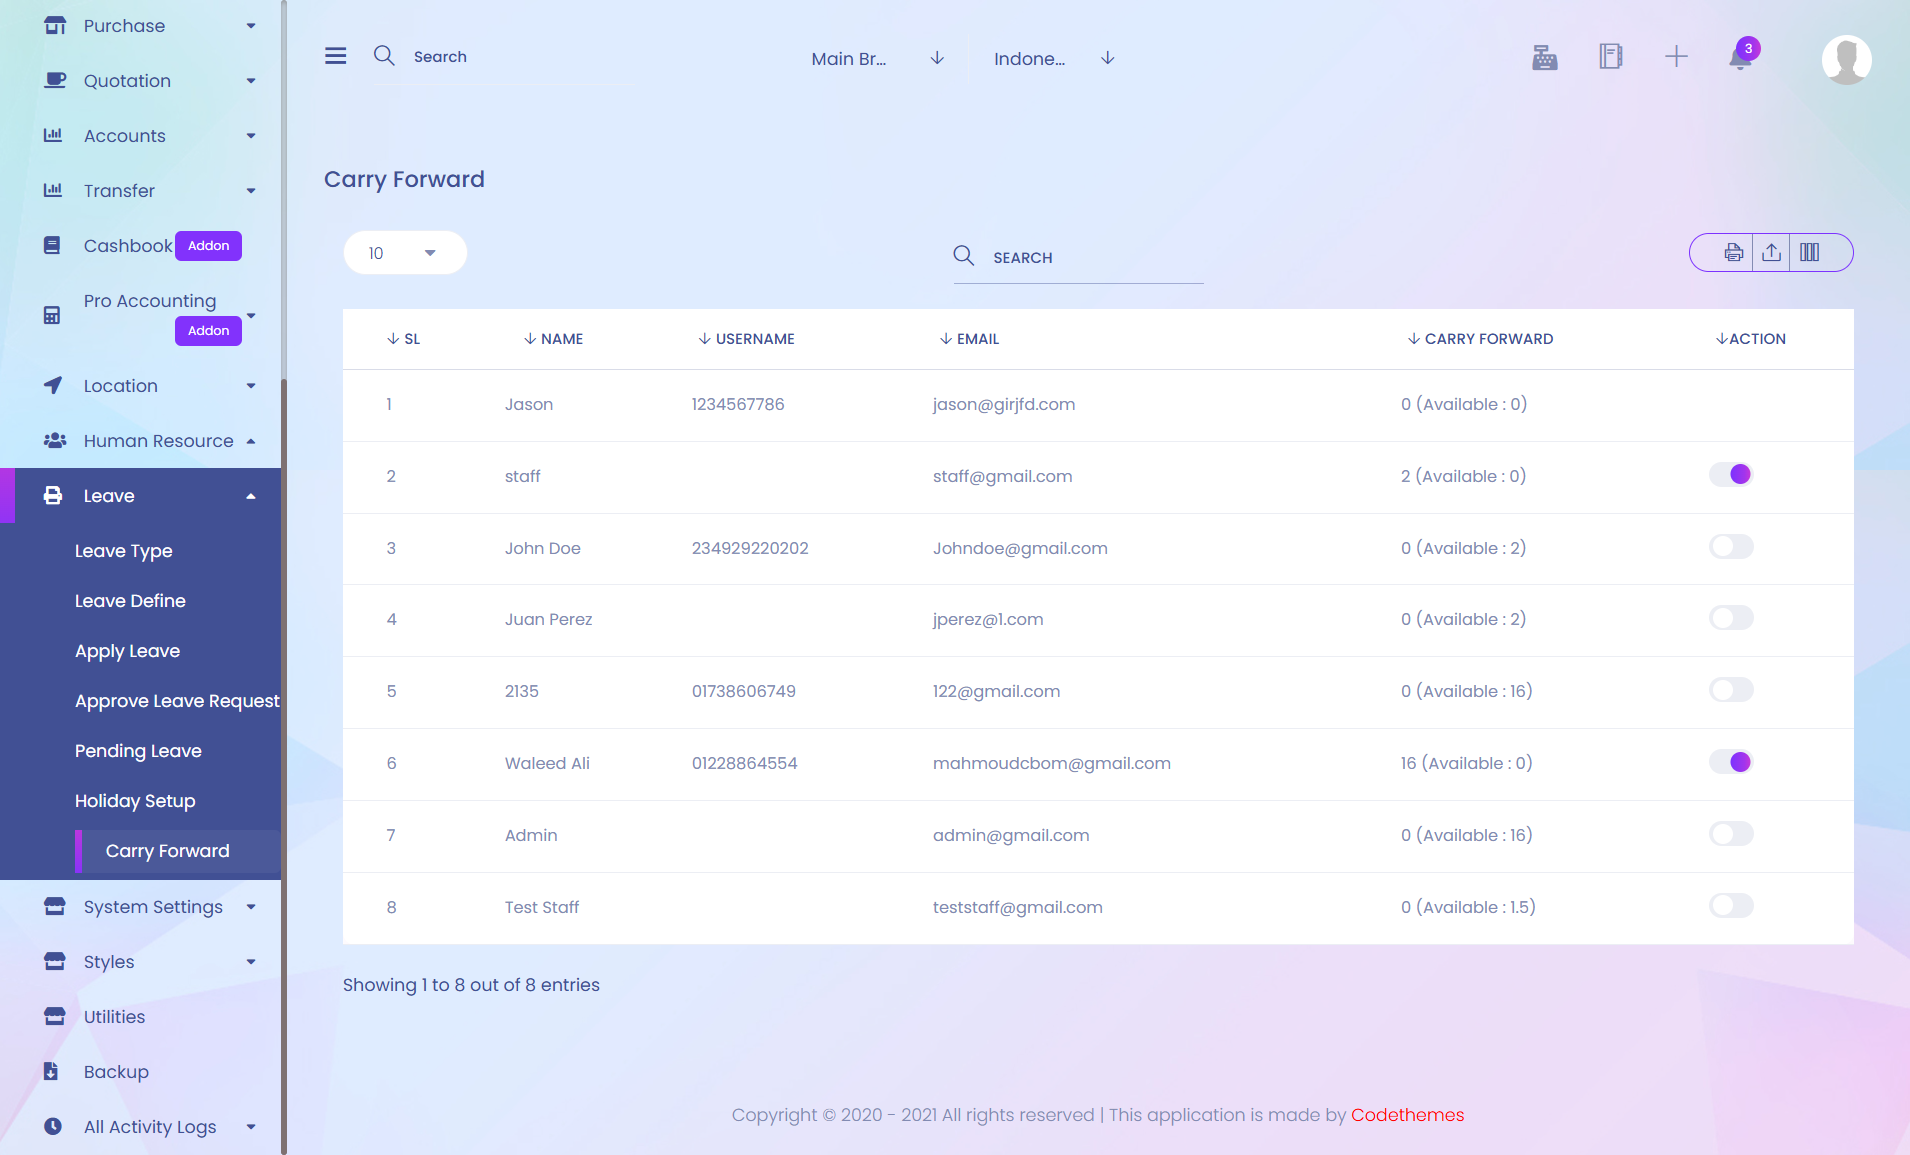This screenshot has height=1155, width=1910.
Task: Open the user profile avatar
Action: [1846, 59]
